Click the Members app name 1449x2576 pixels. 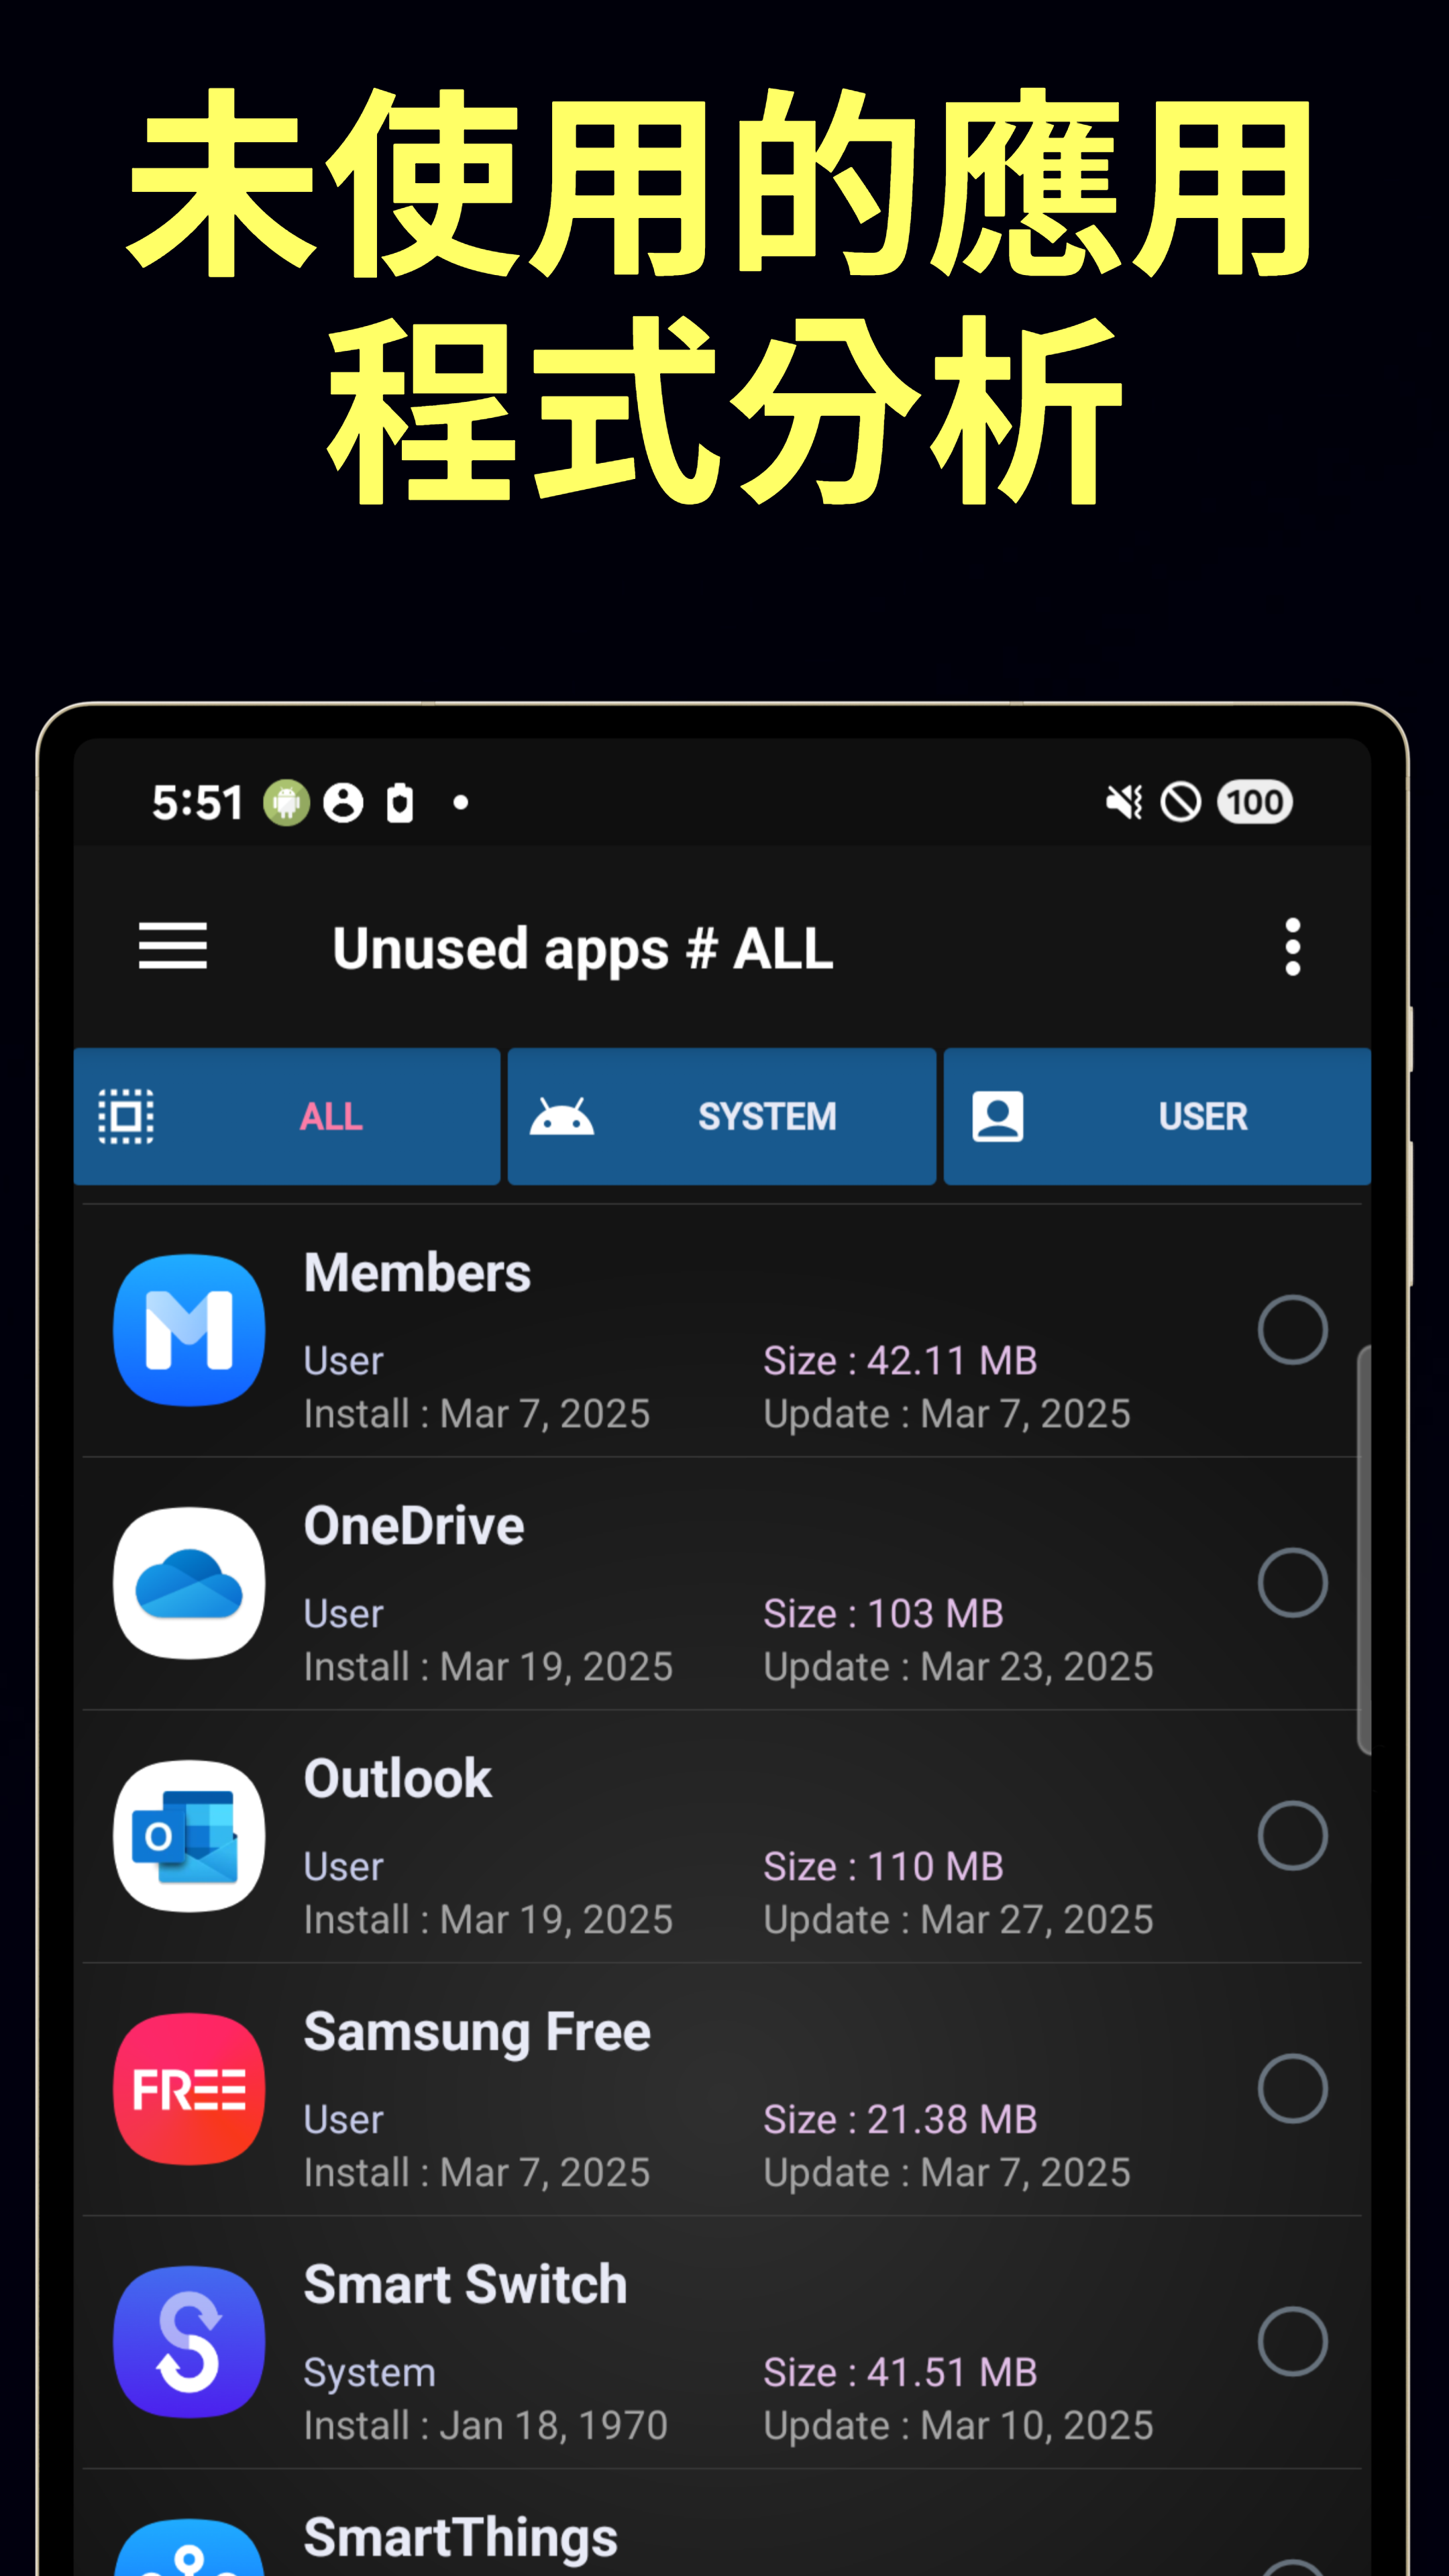[417, 1273]
